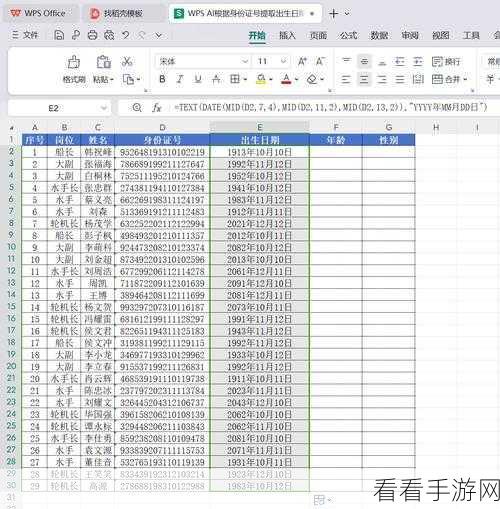The width and height of the screenshot is (500, 509).
Task: Click the Name Box showing E2
Action: [x=53, y=108]
